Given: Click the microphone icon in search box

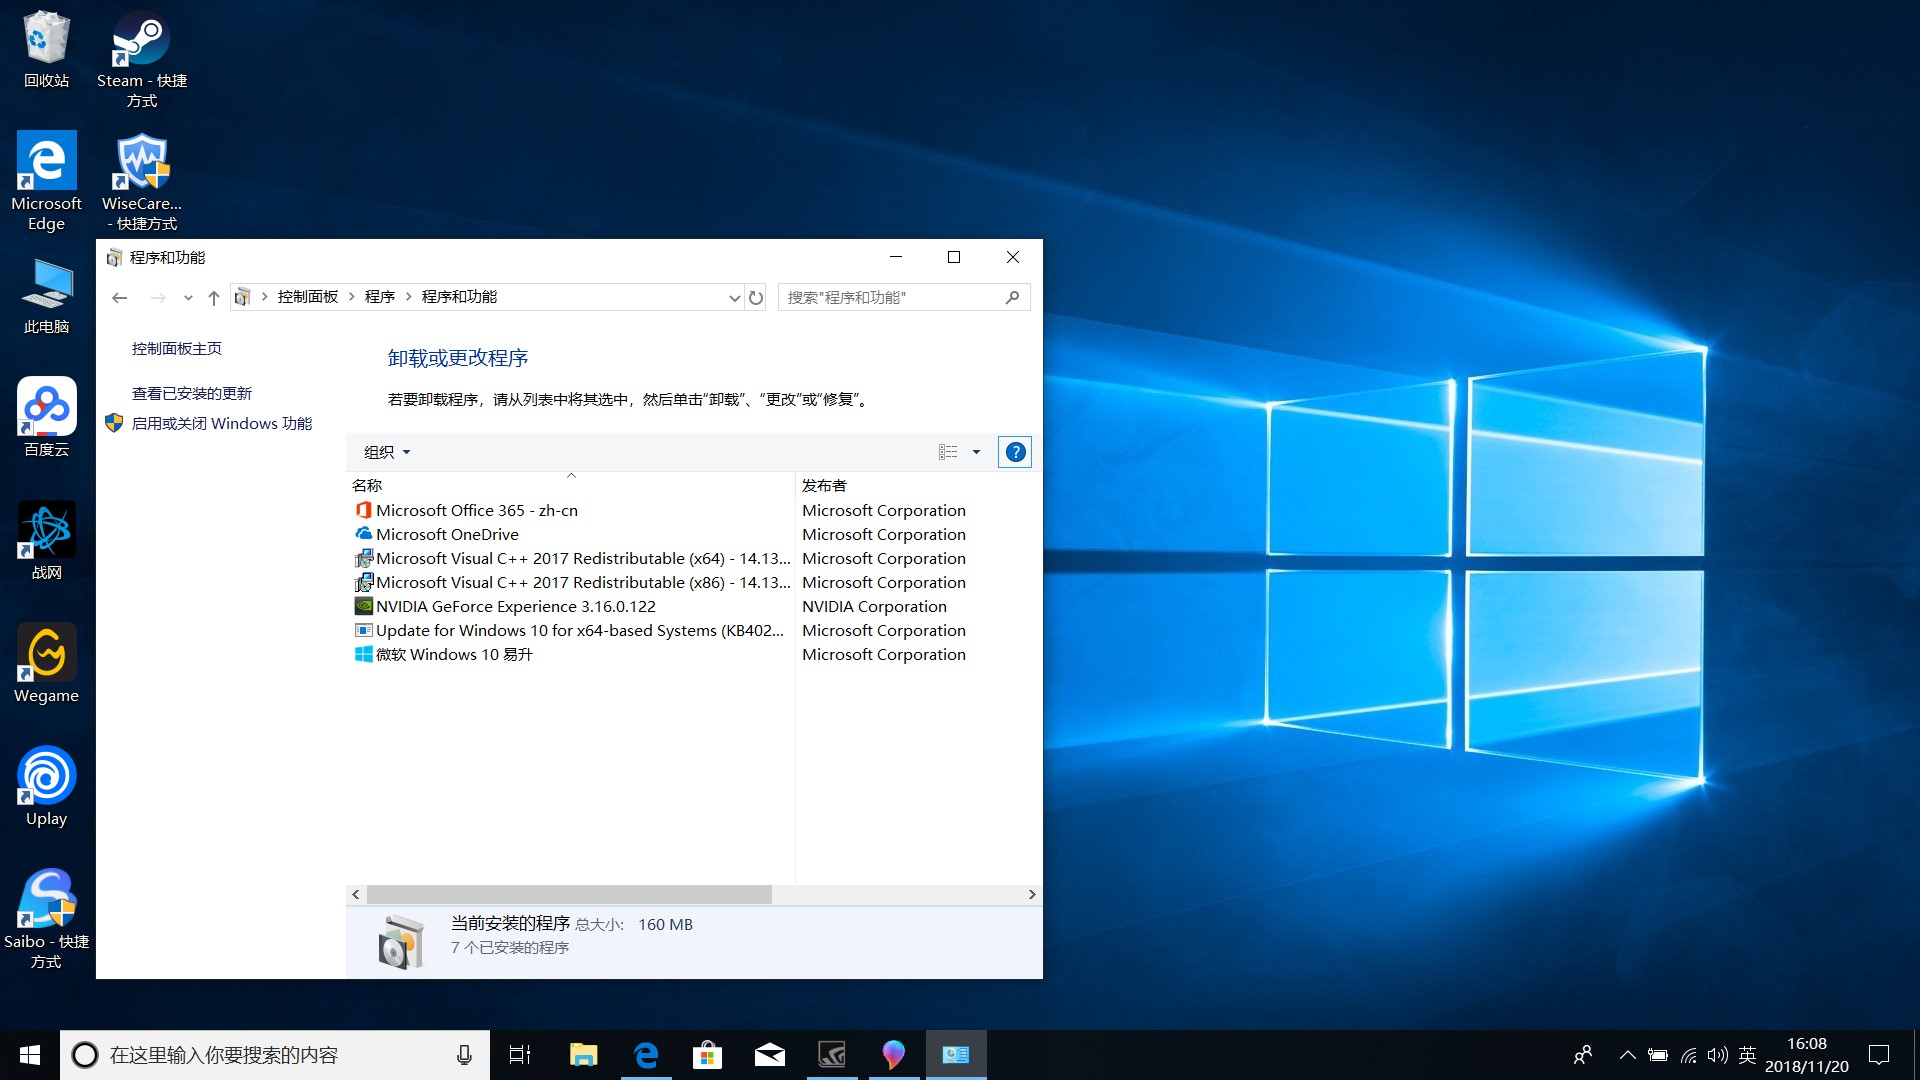Looking at the screenshot, I should tap(464, 1055).
